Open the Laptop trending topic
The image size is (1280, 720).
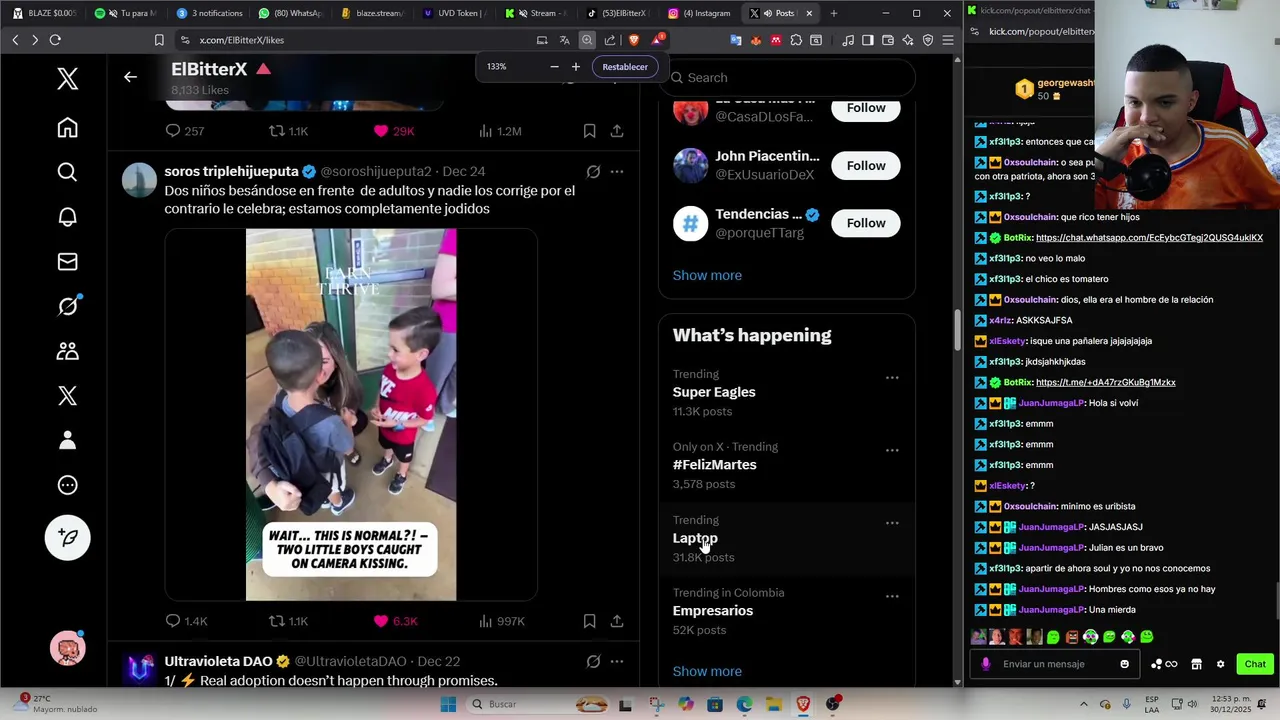695,538
